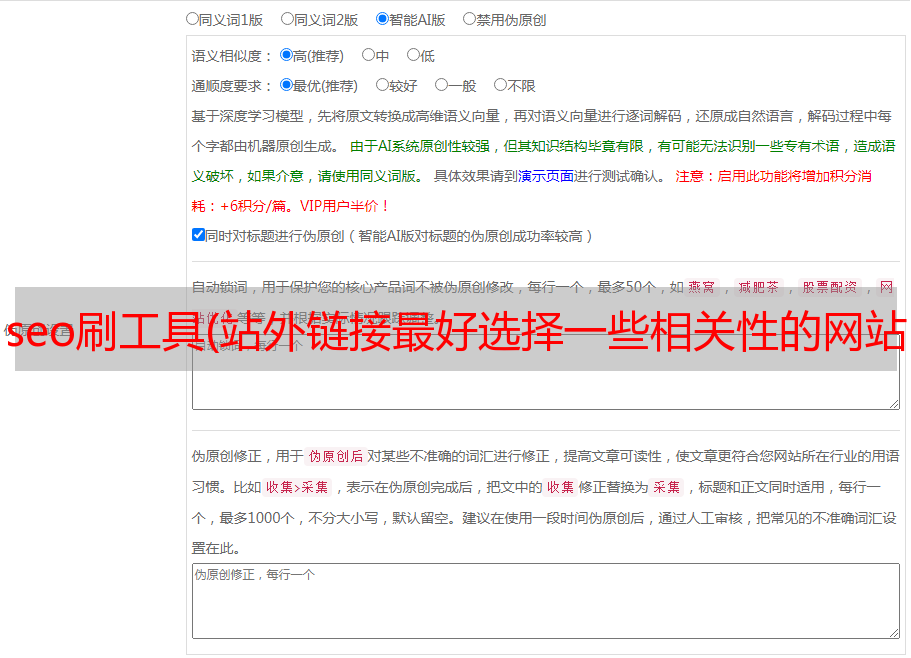Image resolution: width=911 pixels, height=658 pixels.
Task: Click the red VIP用户半价 notice text
Action: [344, 206]
